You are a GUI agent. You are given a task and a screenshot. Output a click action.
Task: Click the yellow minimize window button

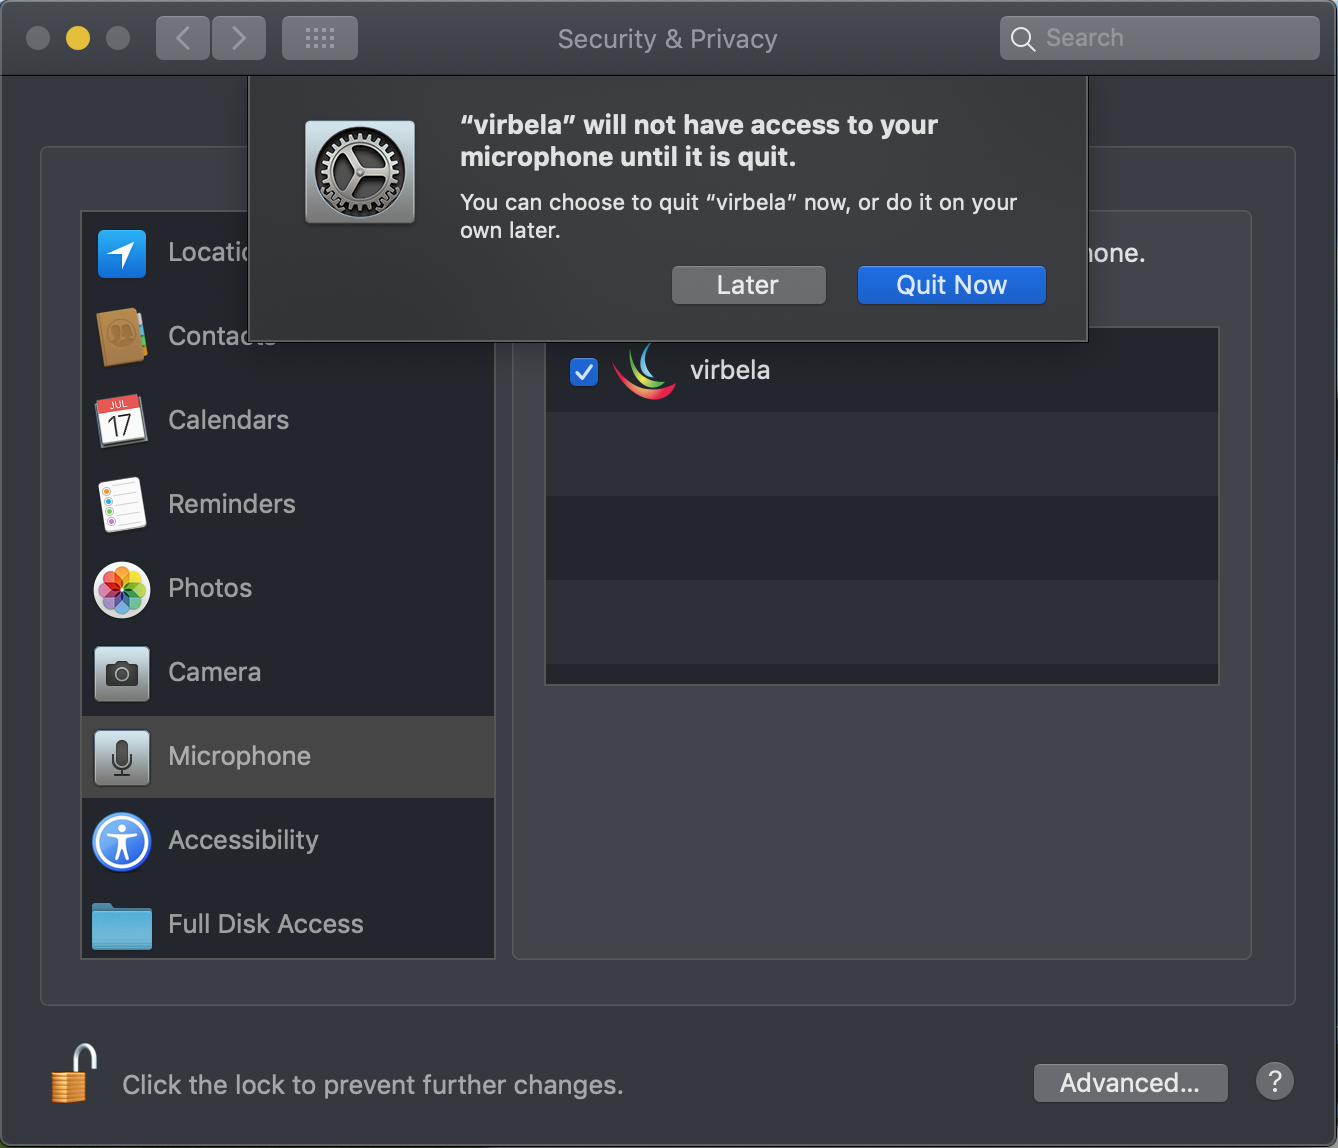(78, 38)
